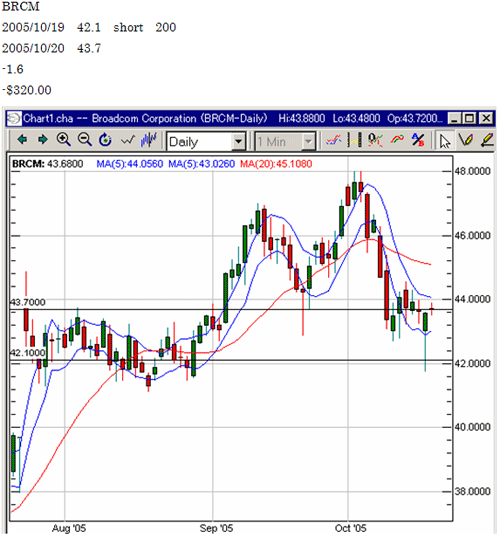
Task: Select the line chart style icon
Action: pos(128,140)
